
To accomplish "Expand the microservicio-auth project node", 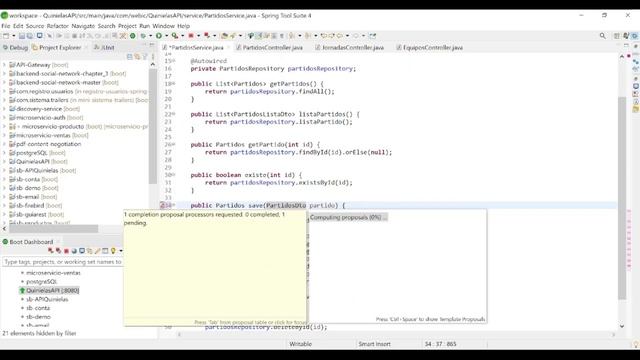I will tap(4, 118).
